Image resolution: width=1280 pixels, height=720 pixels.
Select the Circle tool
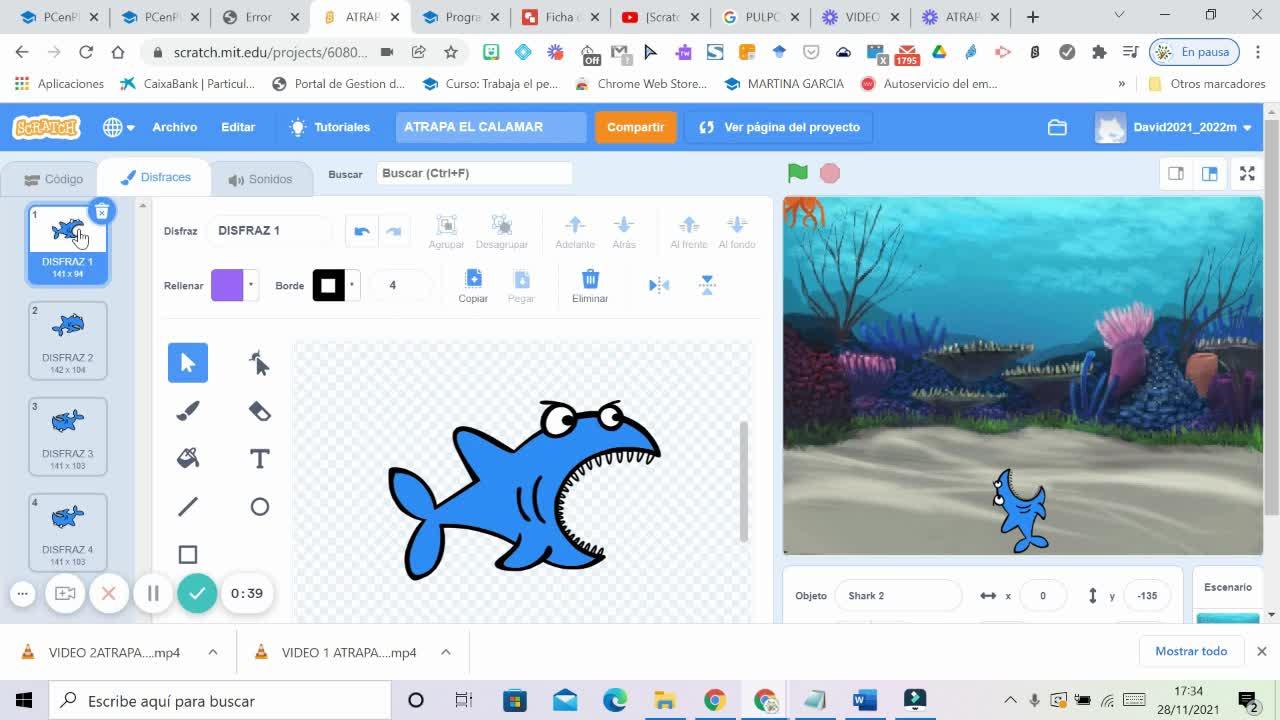click(x=259, y=507)
